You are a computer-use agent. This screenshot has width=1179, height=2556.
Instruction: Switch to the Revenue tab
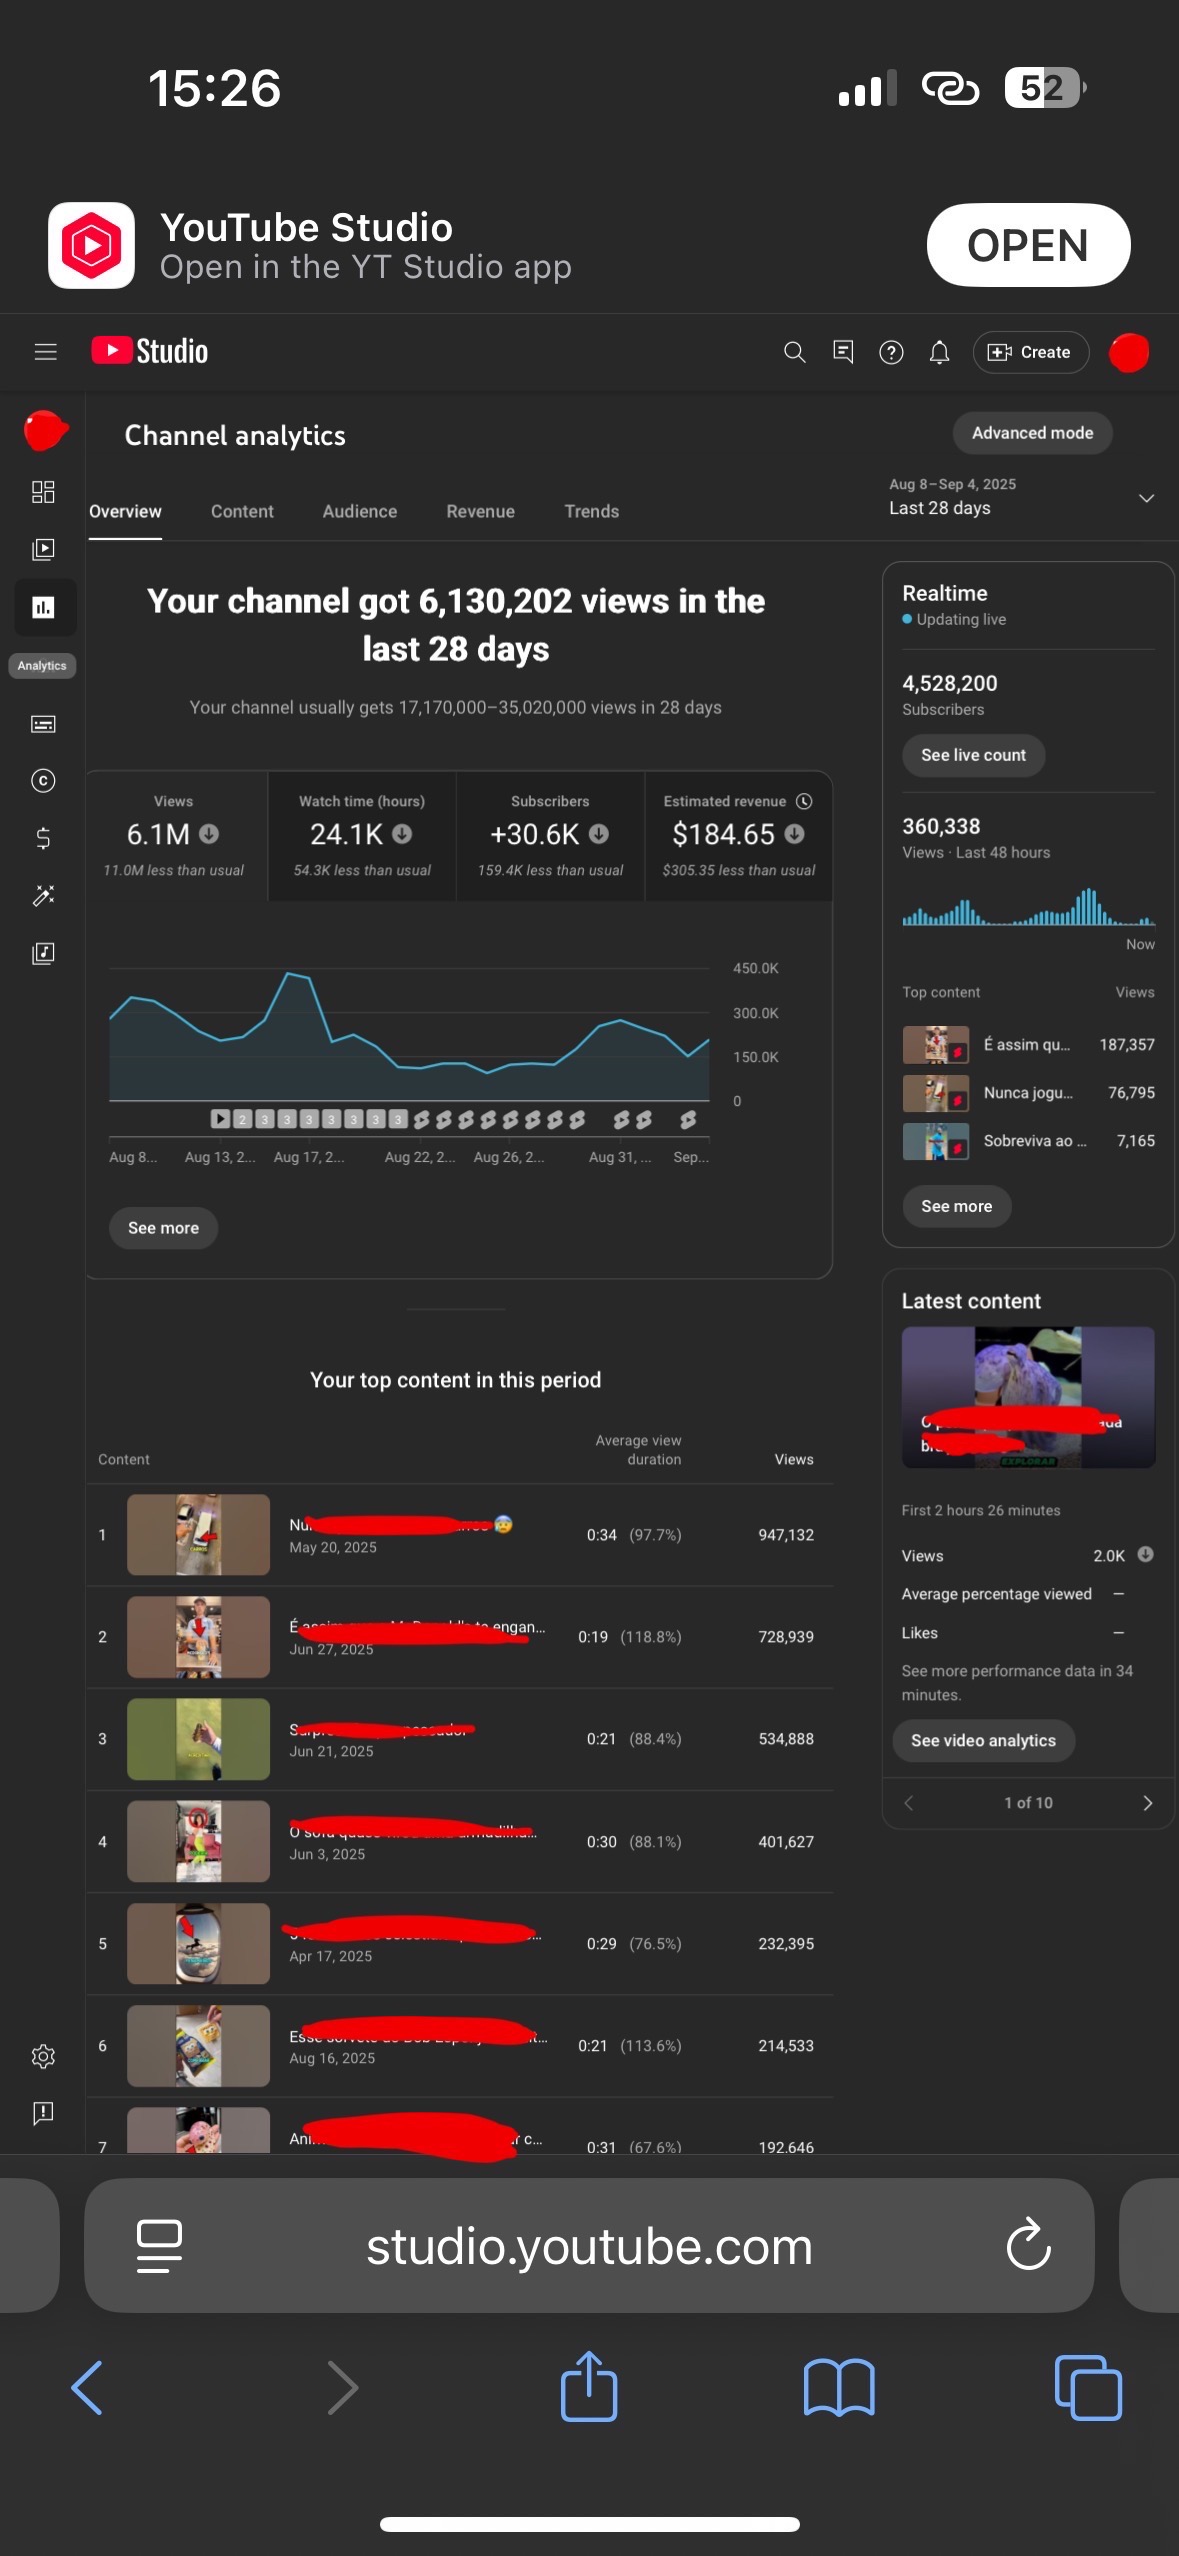pos(480,511)
